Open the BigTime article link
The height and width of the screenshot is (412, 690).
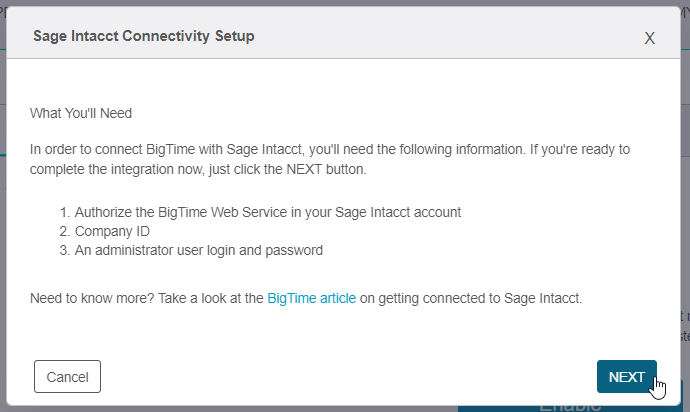(311, 298)
